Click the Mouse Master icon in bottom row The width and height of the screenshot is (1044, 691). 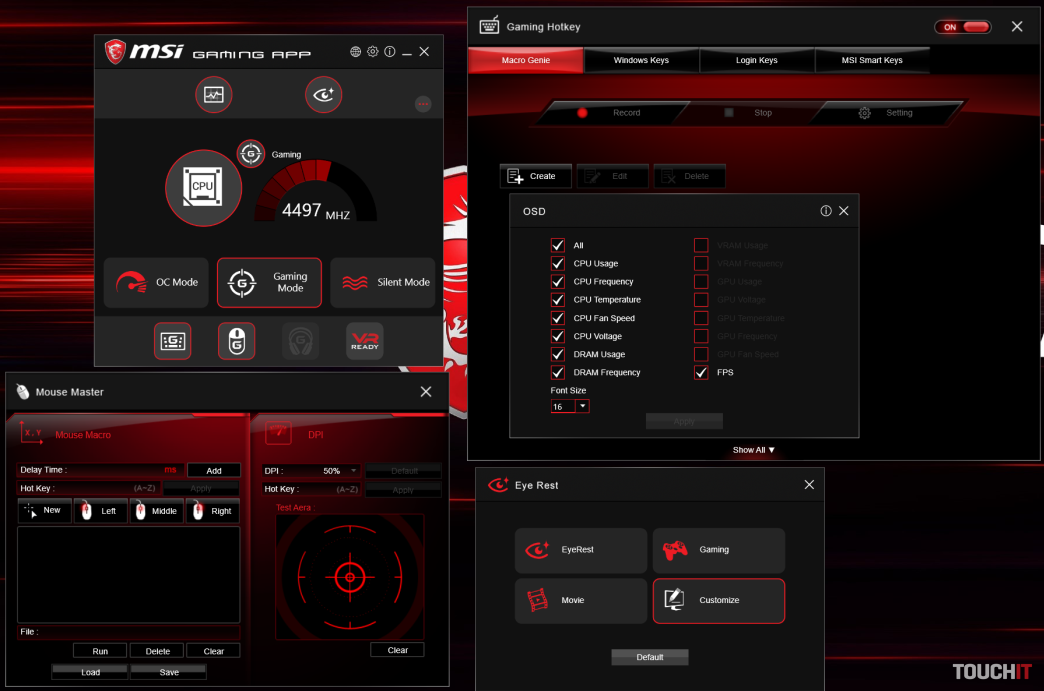click(x=236, y=341)
